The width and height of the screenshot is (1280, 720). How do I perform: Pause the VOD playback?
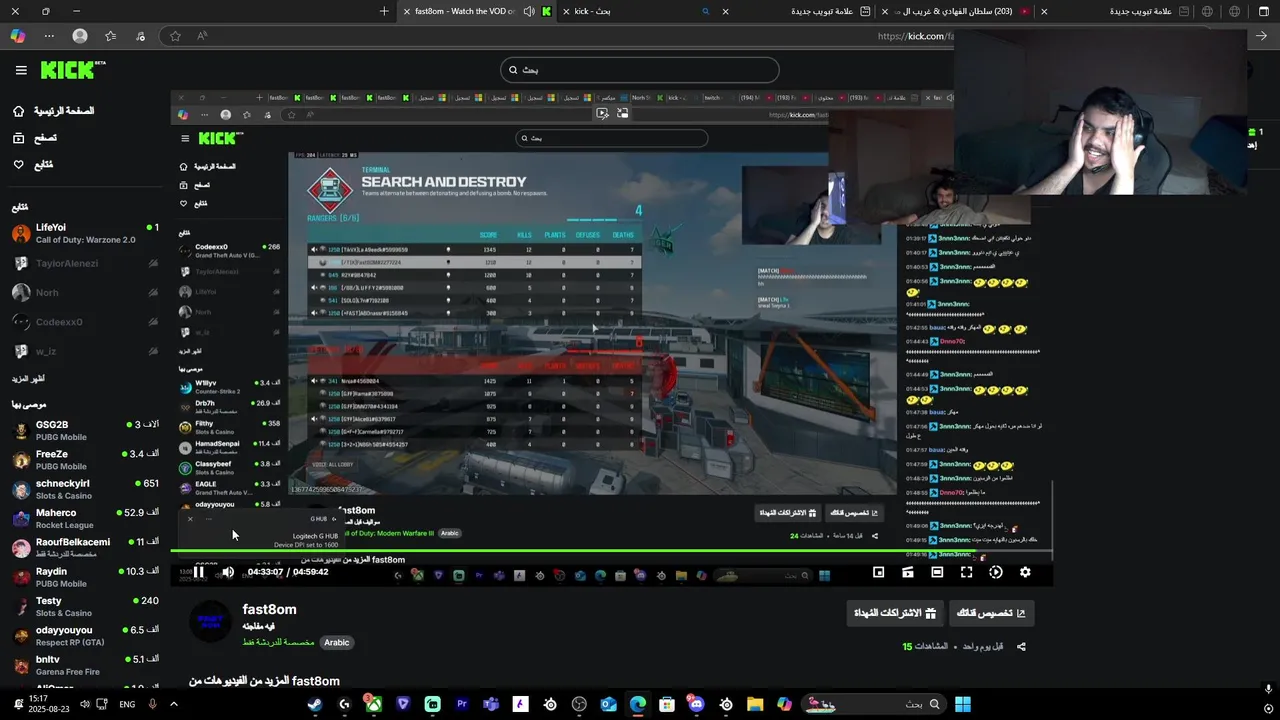click(x=199, y=572)
